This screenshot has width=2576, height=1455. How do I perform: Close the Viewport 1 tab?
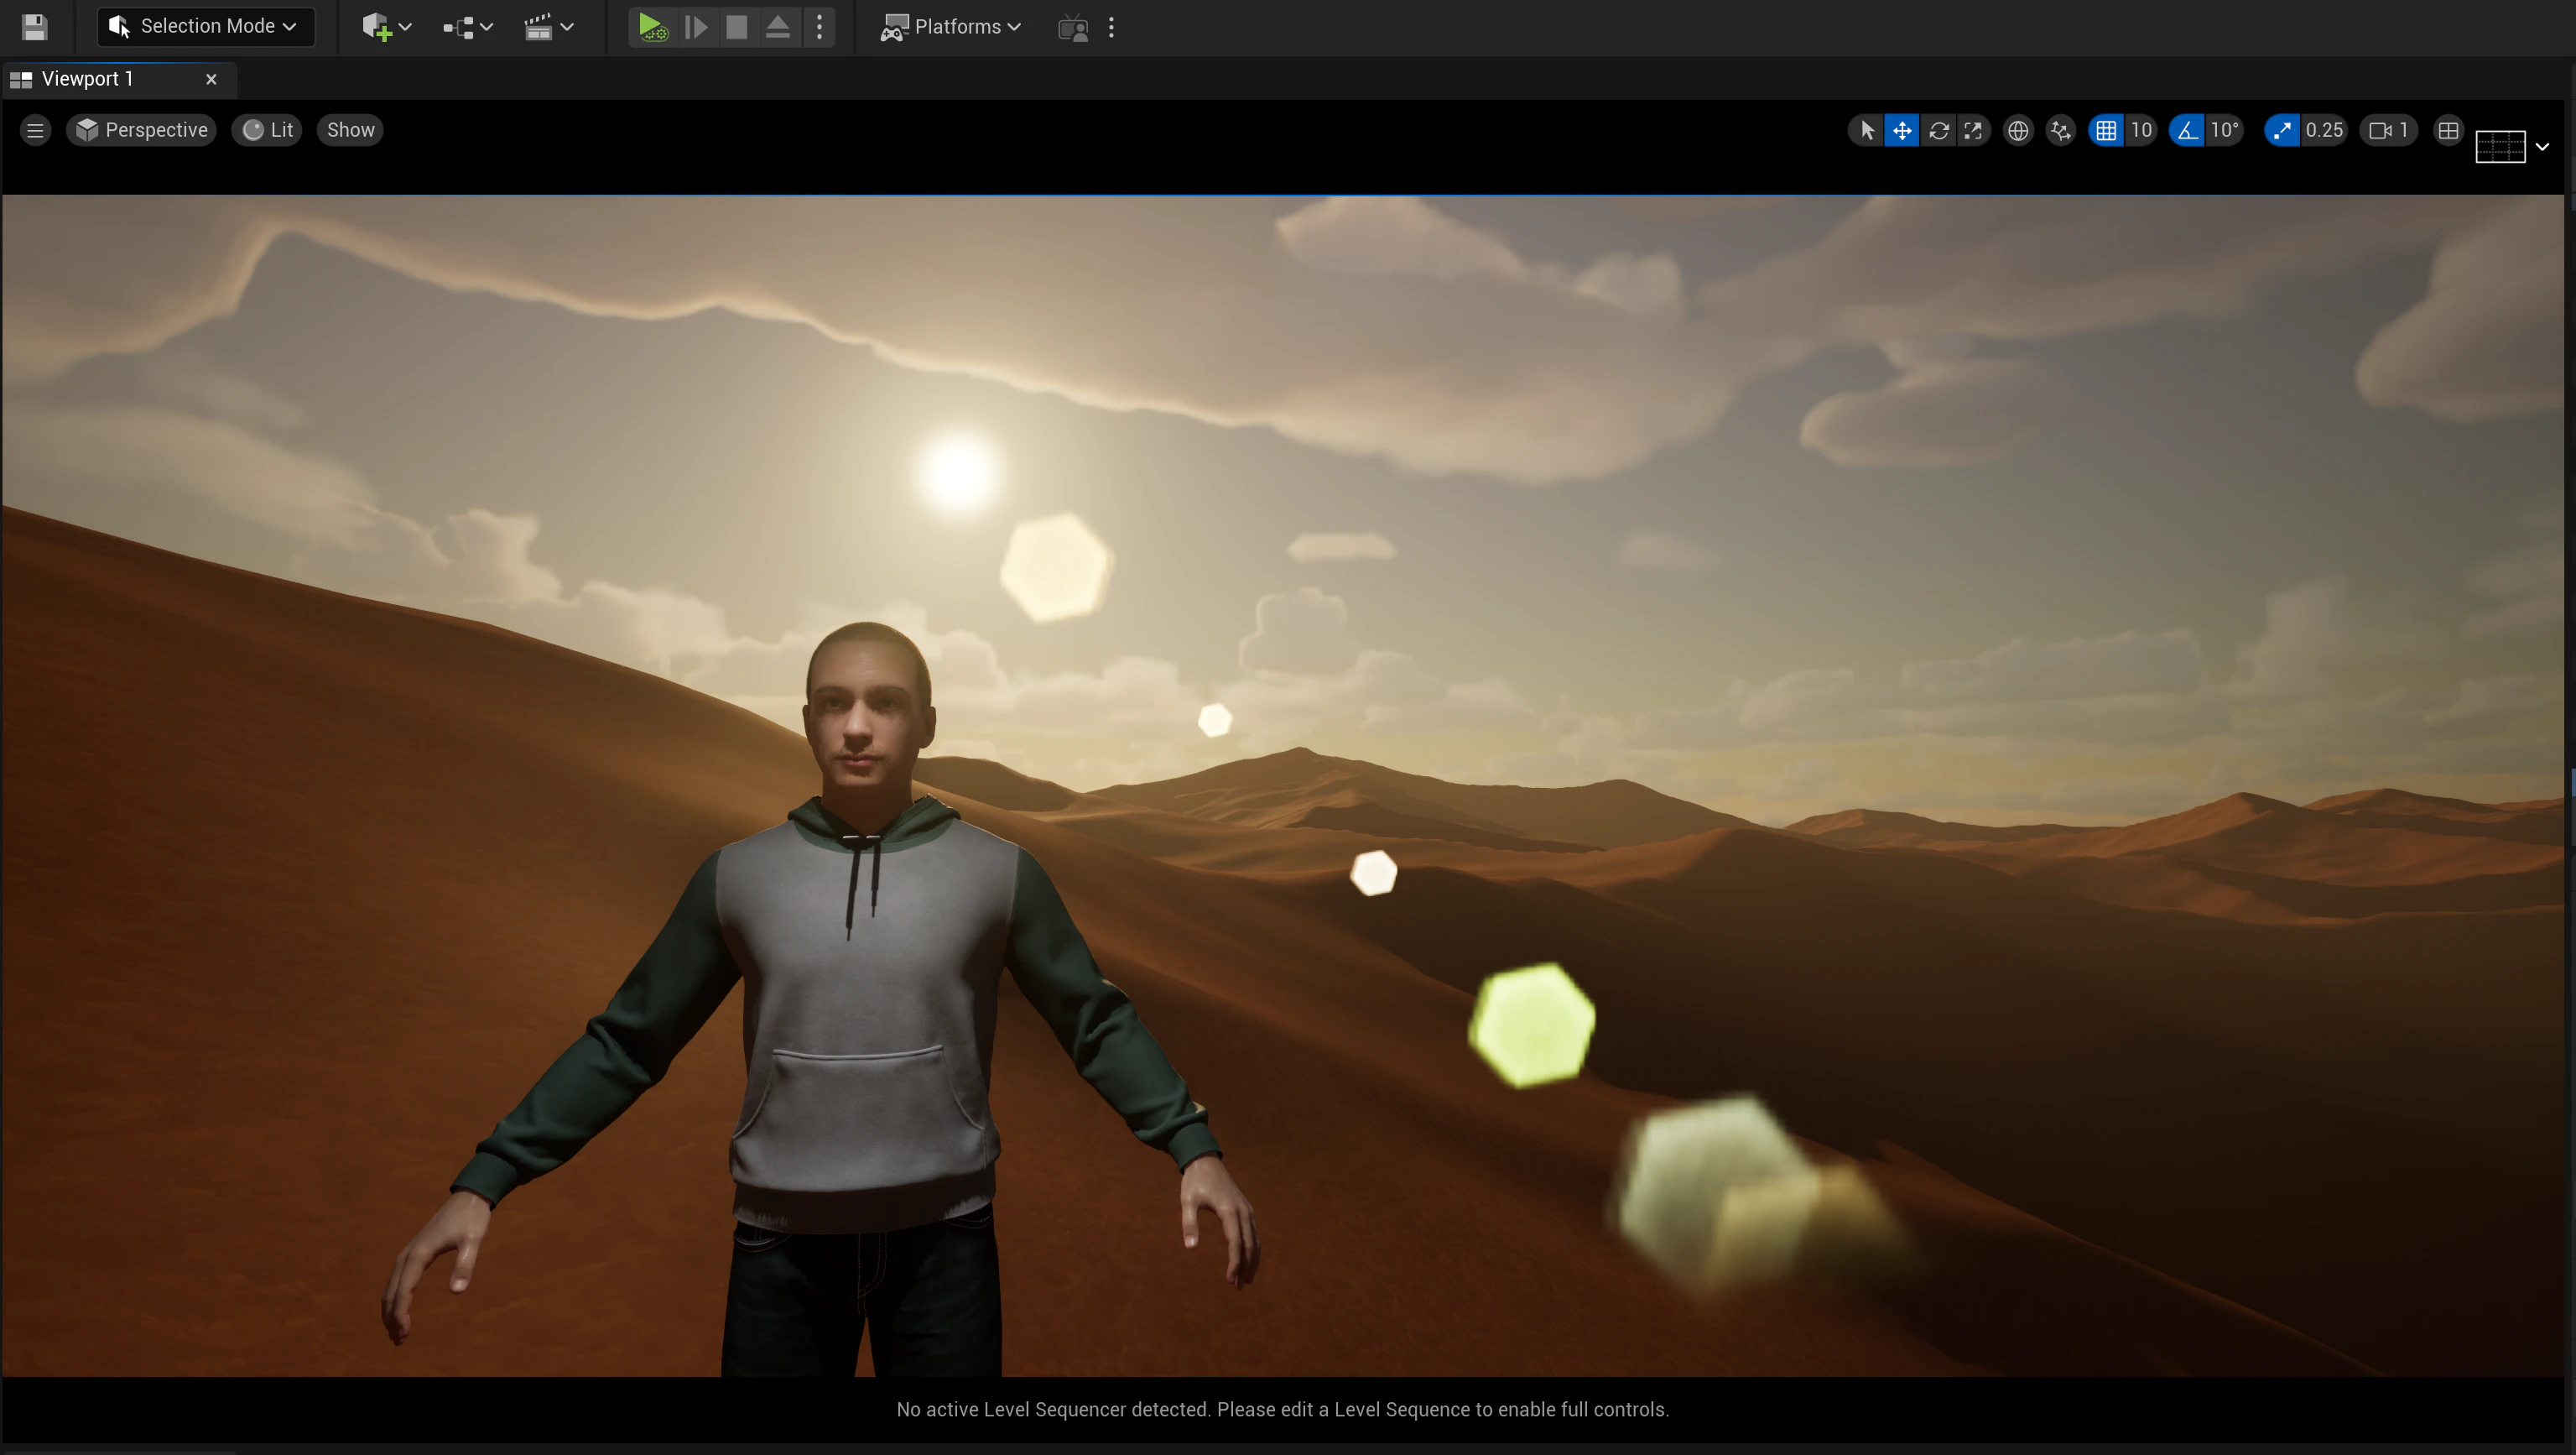click(x=211, y=79)
